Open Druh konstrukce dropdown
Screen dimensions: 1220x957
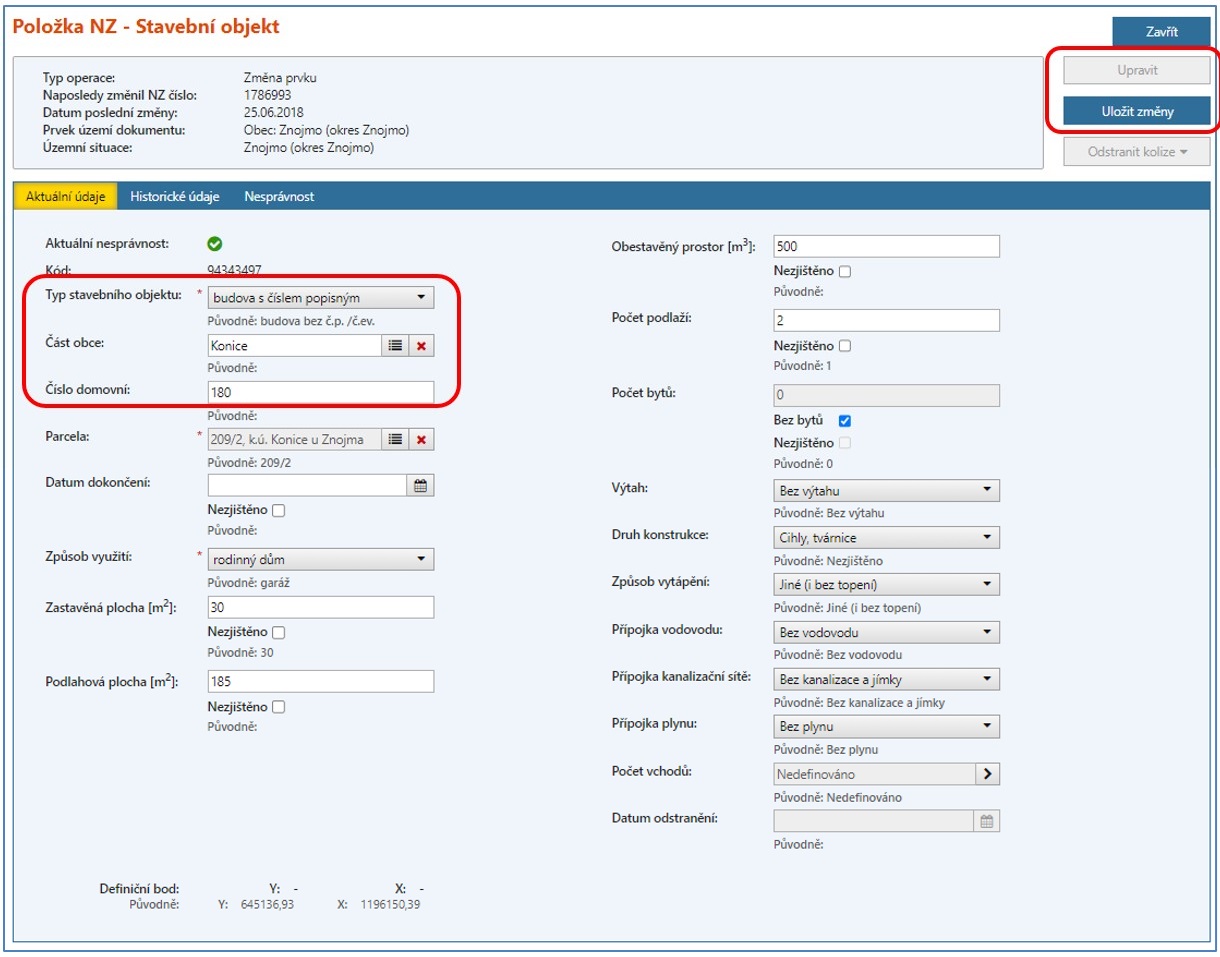(887, 537)
